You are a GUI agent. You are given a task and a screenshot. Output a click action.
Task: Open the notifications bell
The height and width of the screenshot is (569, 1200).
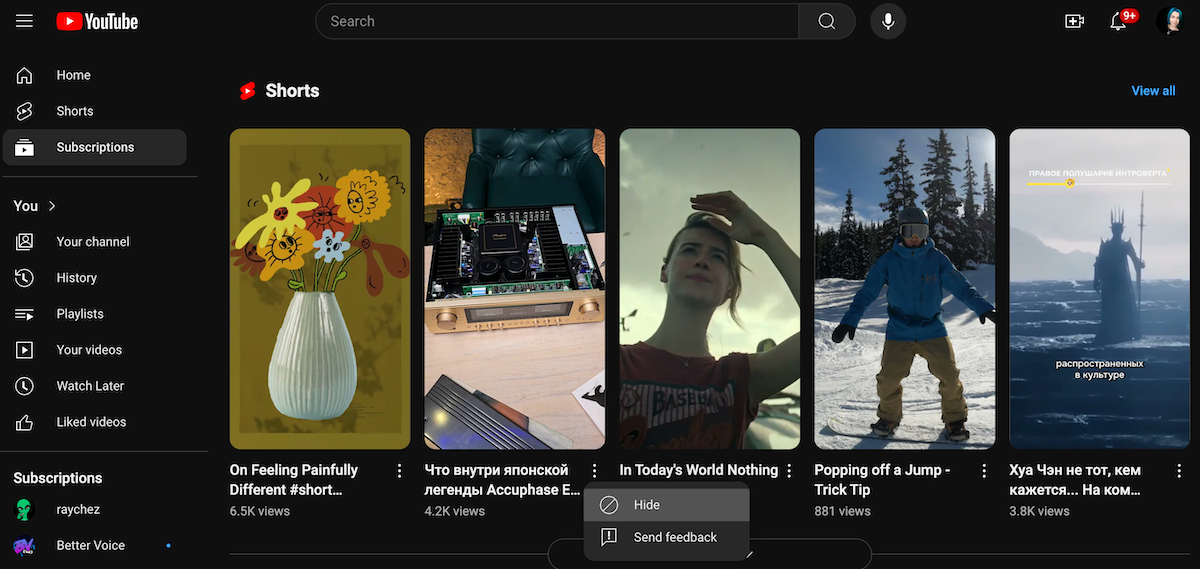click(1119, 21)
